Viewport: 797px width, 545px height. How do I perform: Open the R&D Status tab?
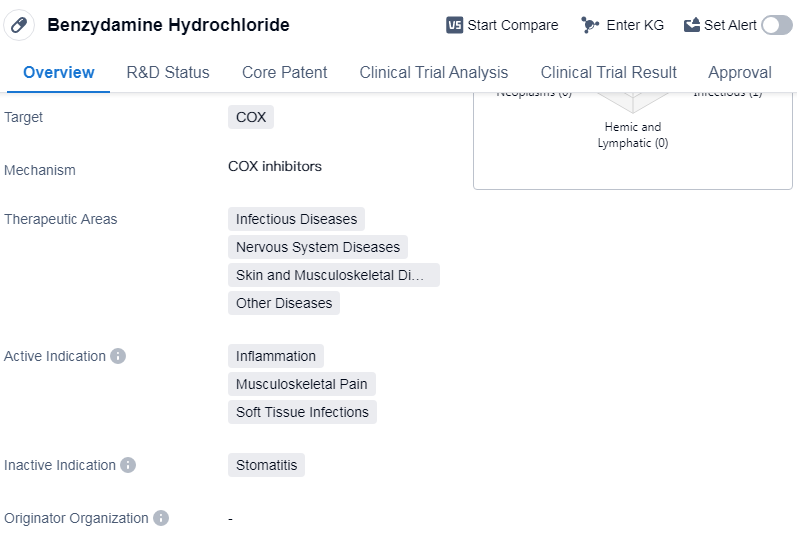(x=168, y=72)
